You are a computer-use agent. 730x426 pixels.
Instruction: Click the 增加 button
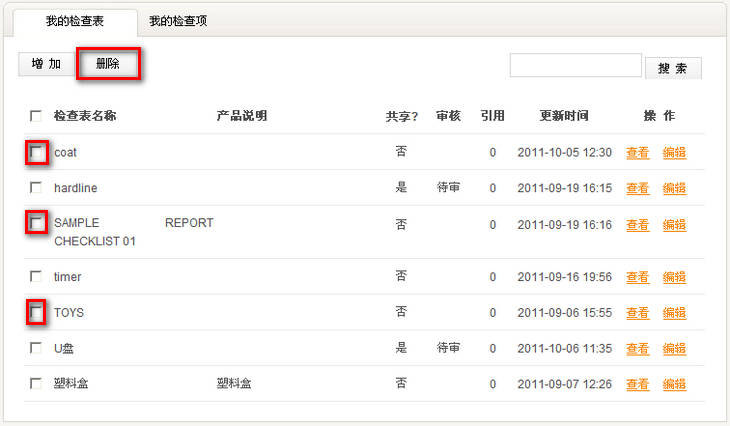[x=46, y=64]
